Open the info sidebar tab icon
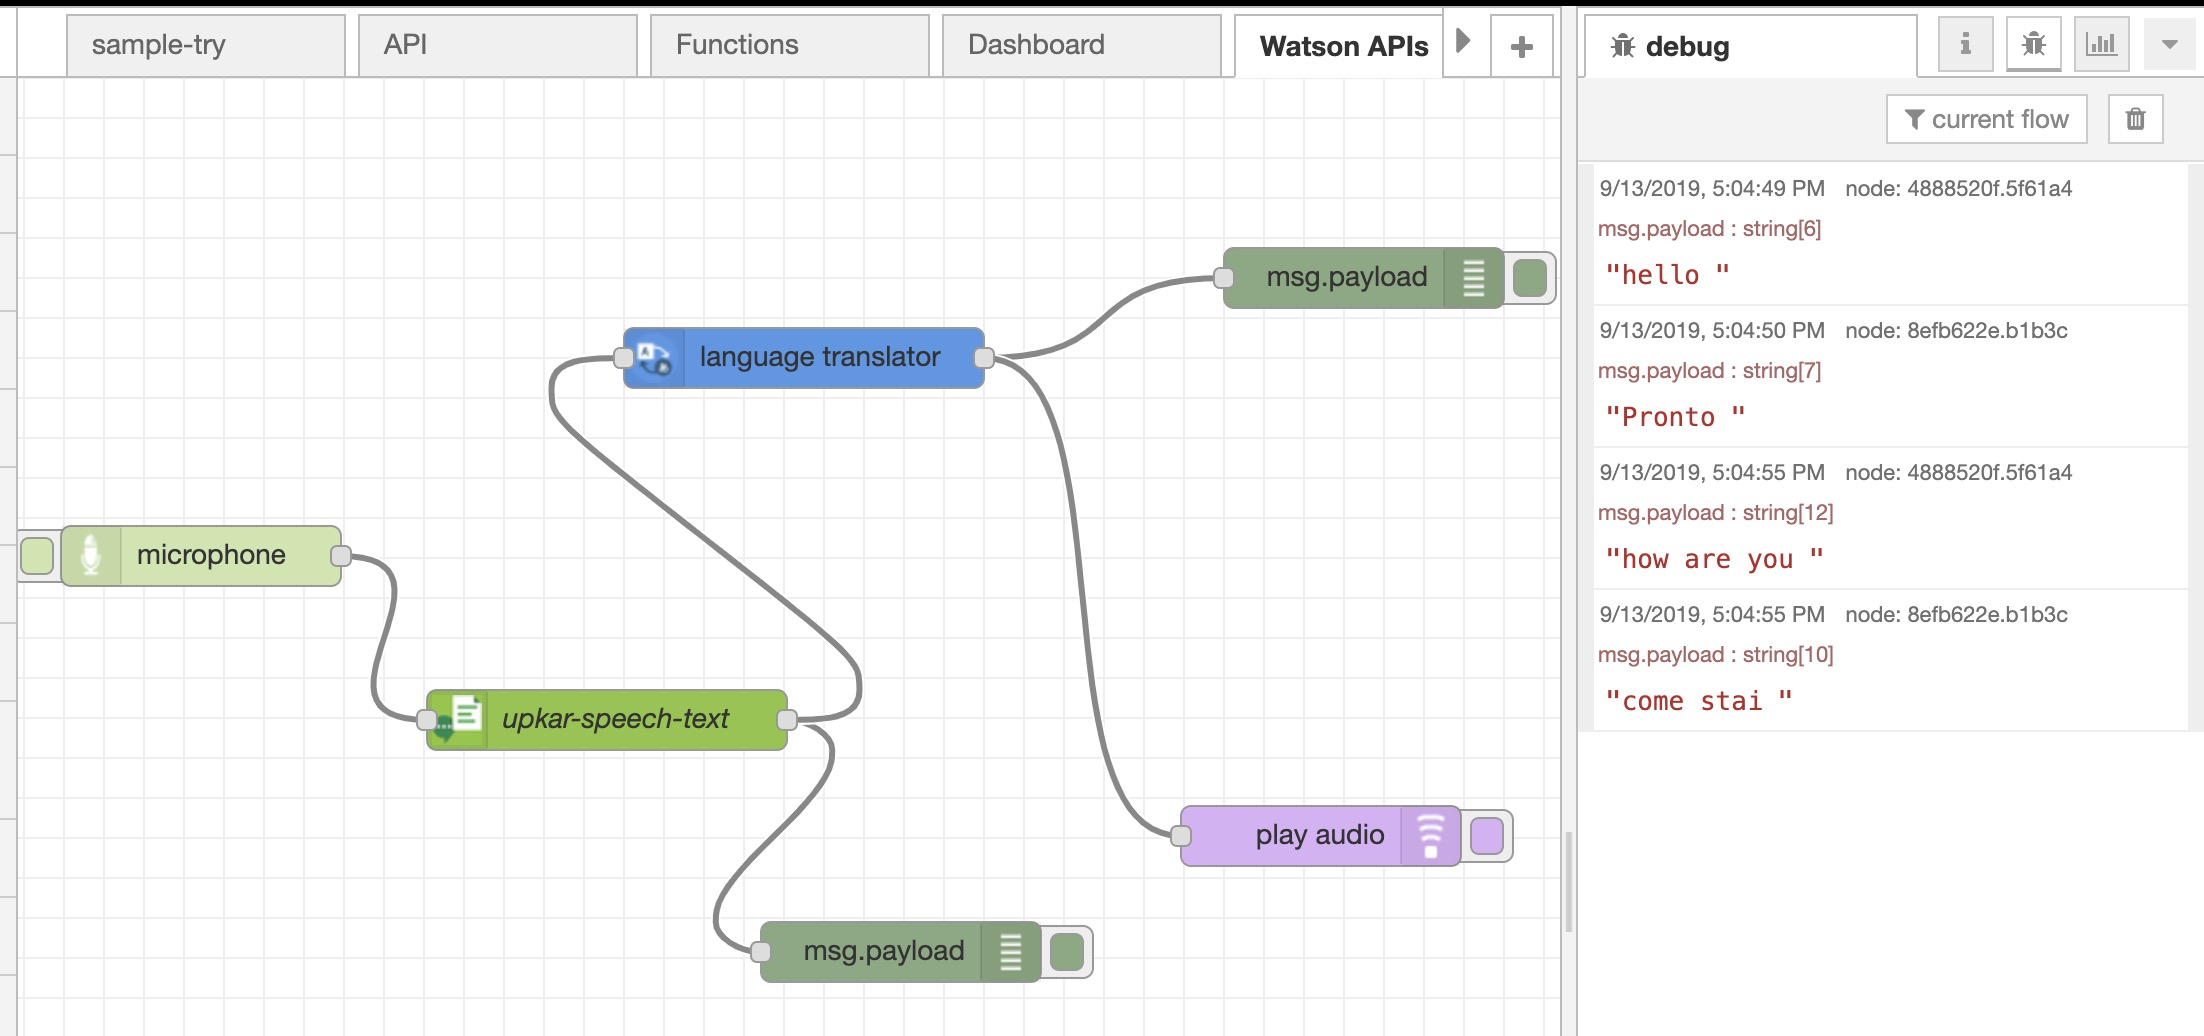2204x1036 pixels. 1965,44
